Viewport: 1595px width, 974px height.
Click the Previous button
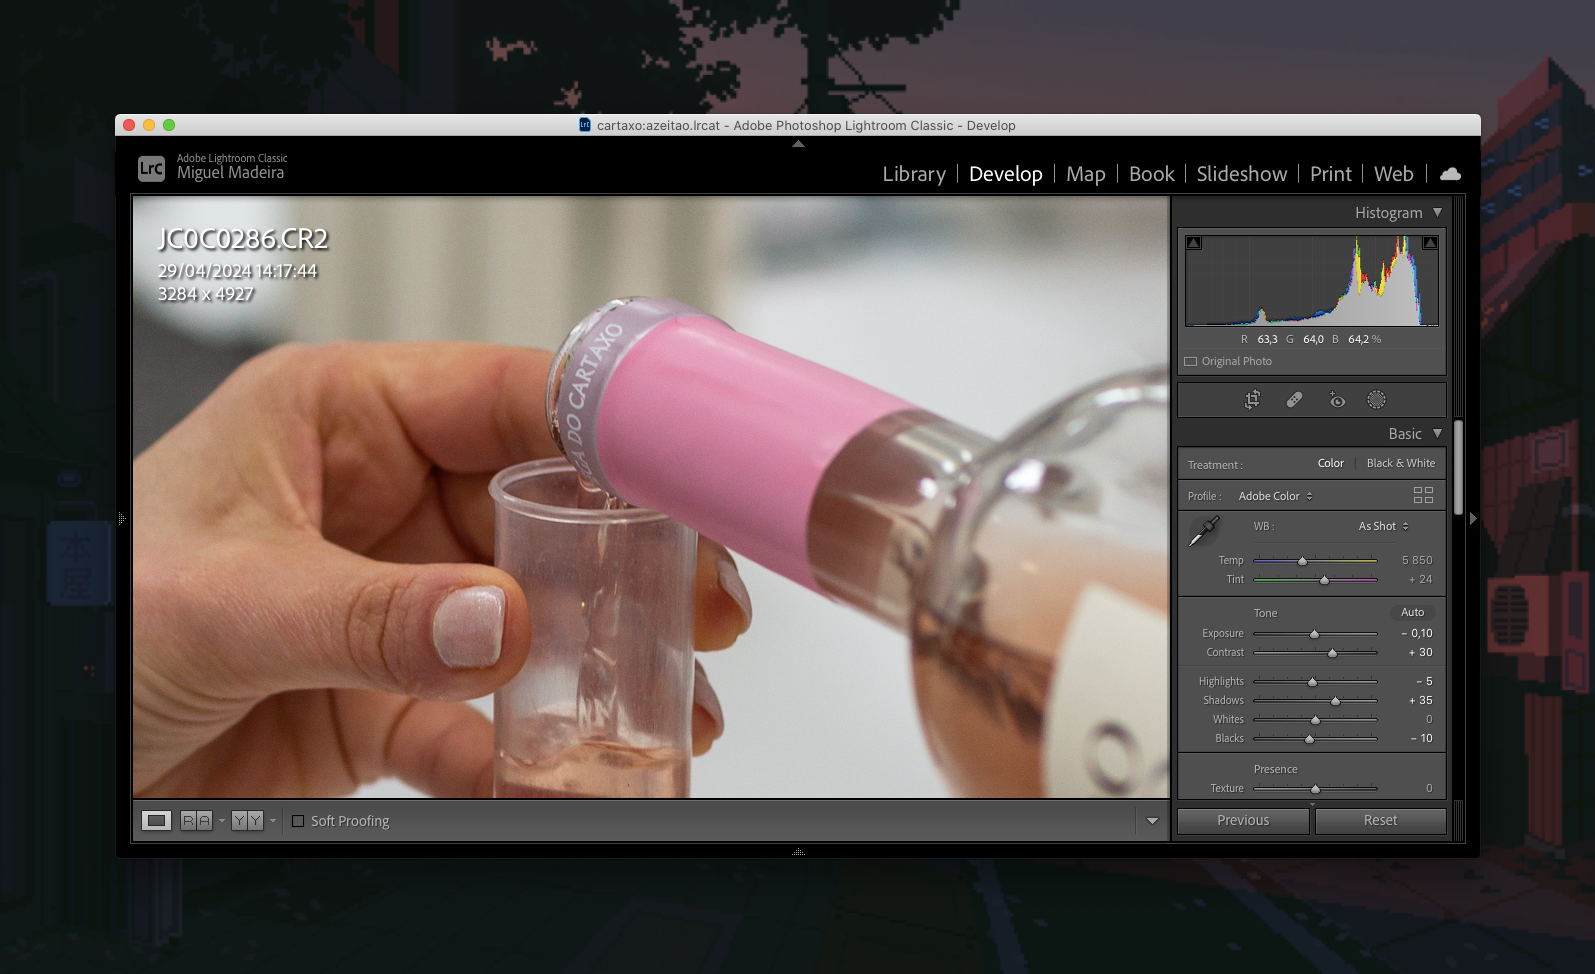pos(1243,820)
